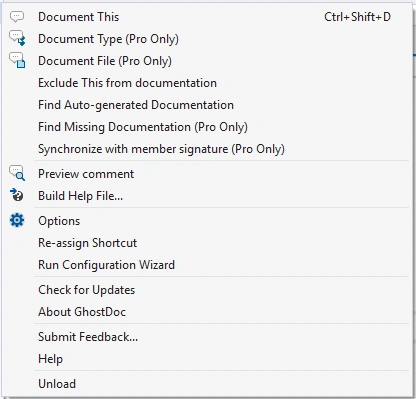
Task: Click the Document File icon with page
Action: coord(17,60)
